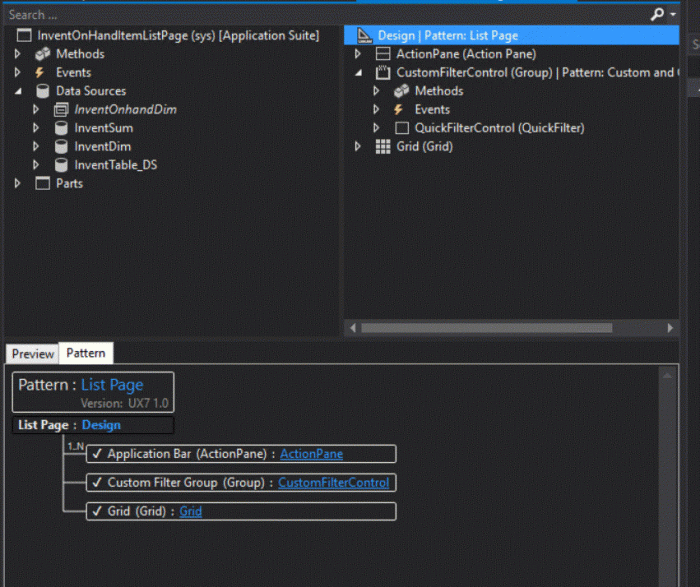Click the CustomFilterControl group icon
This screenshot has width=700, height=587.
pyautogui.click(x=383, y=72)
